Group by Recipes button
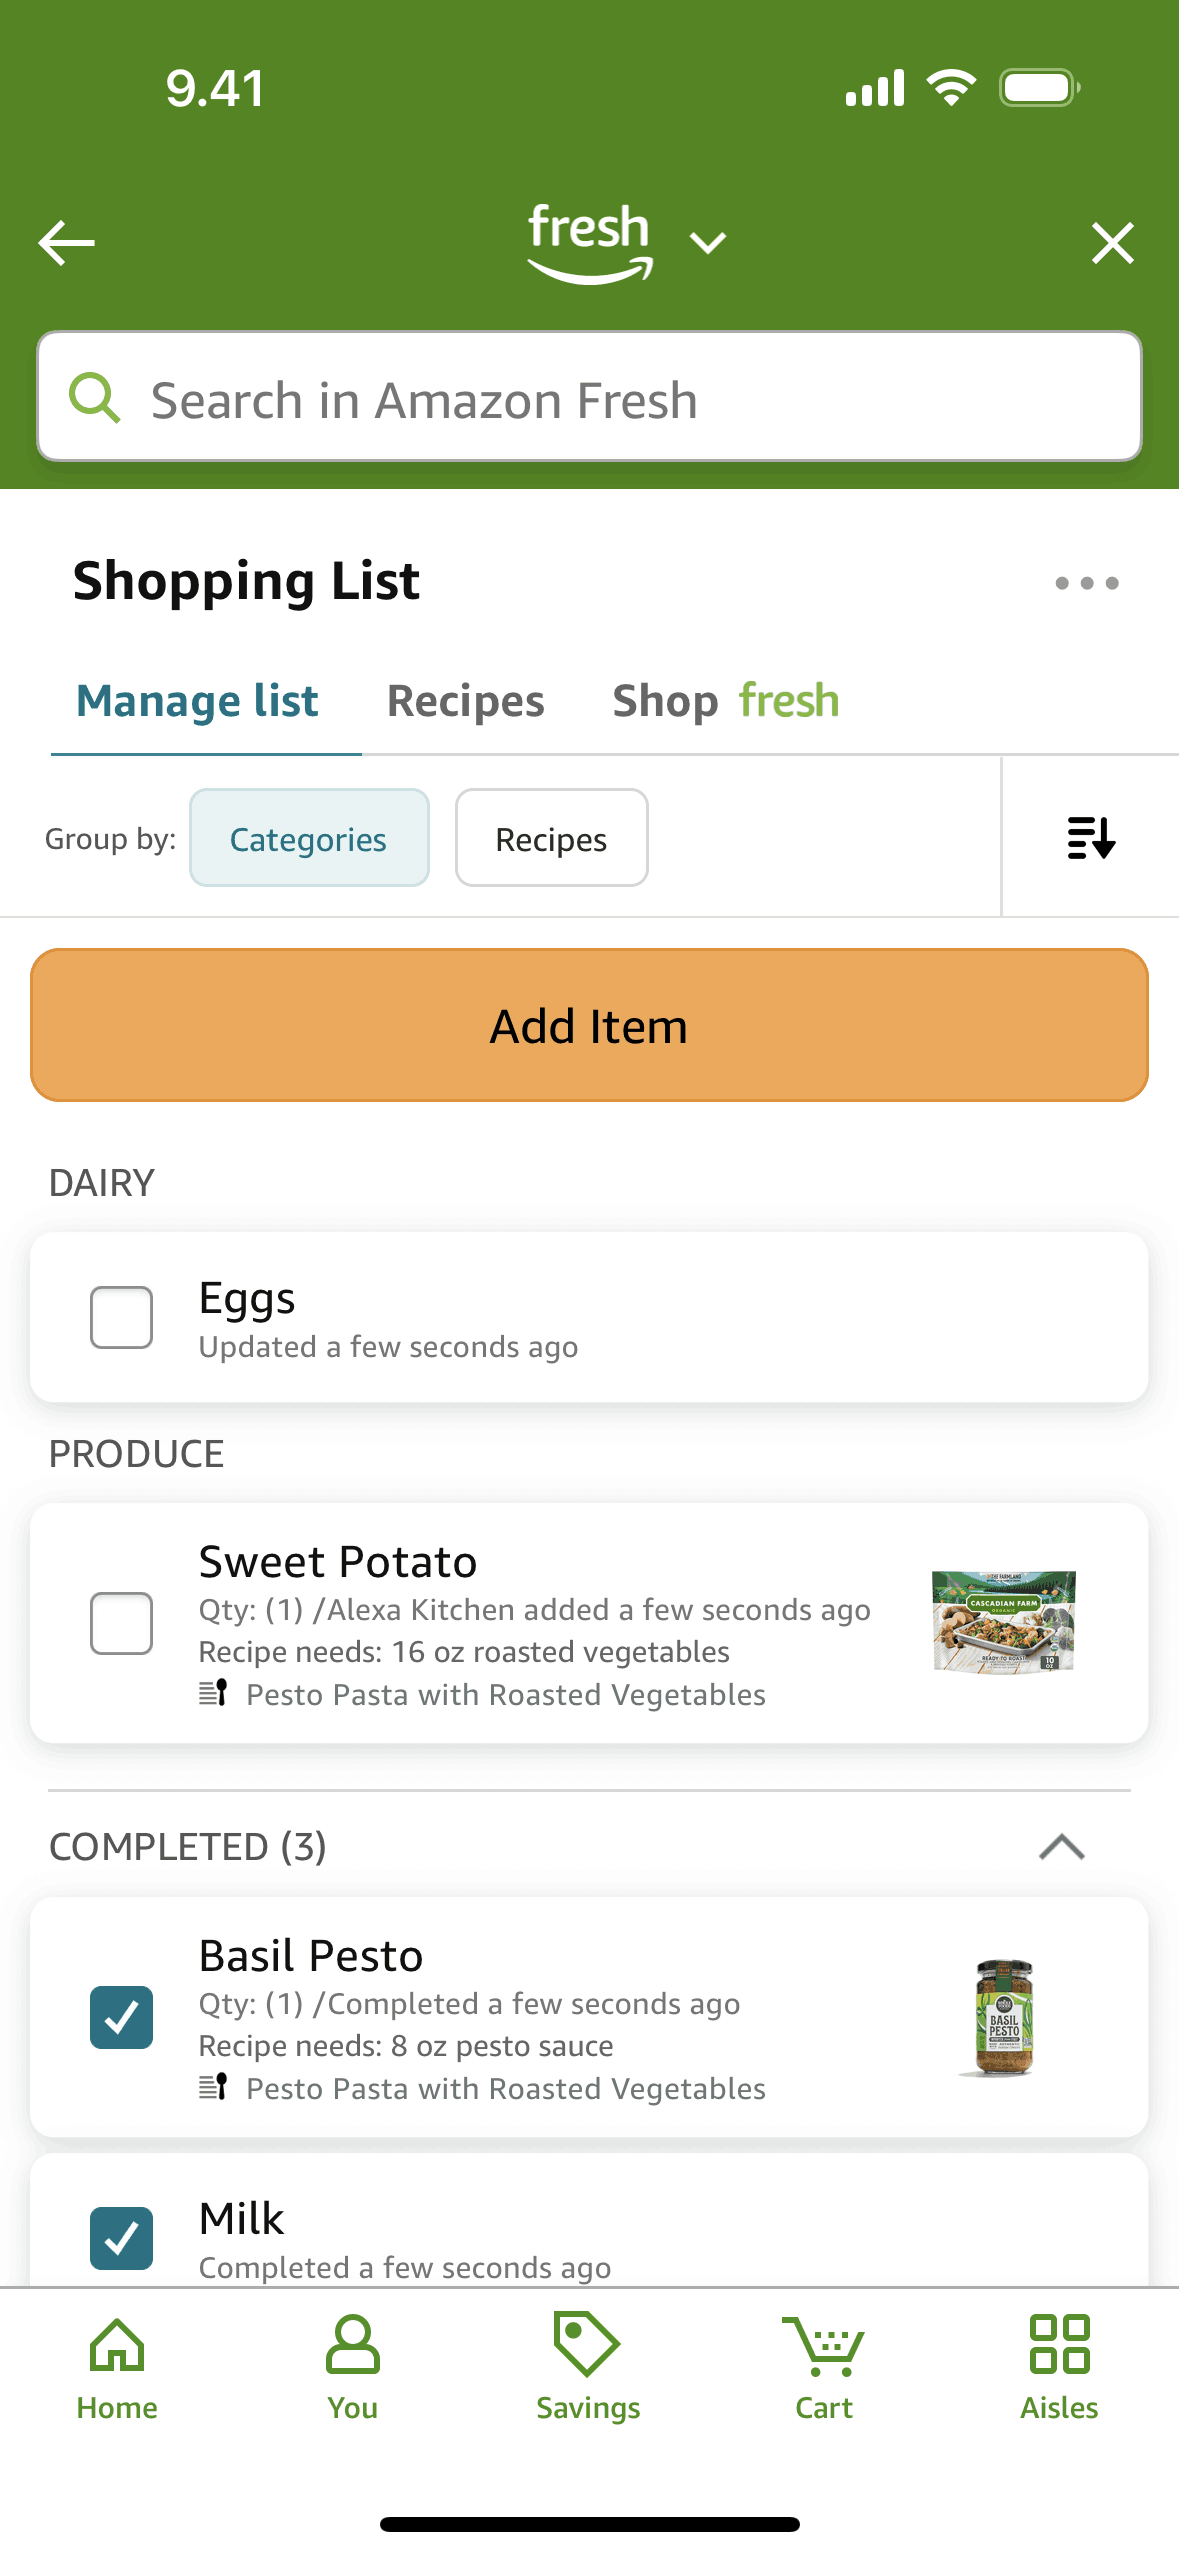This screenshot has width=1179, height=2556. [x=551, y=838]
